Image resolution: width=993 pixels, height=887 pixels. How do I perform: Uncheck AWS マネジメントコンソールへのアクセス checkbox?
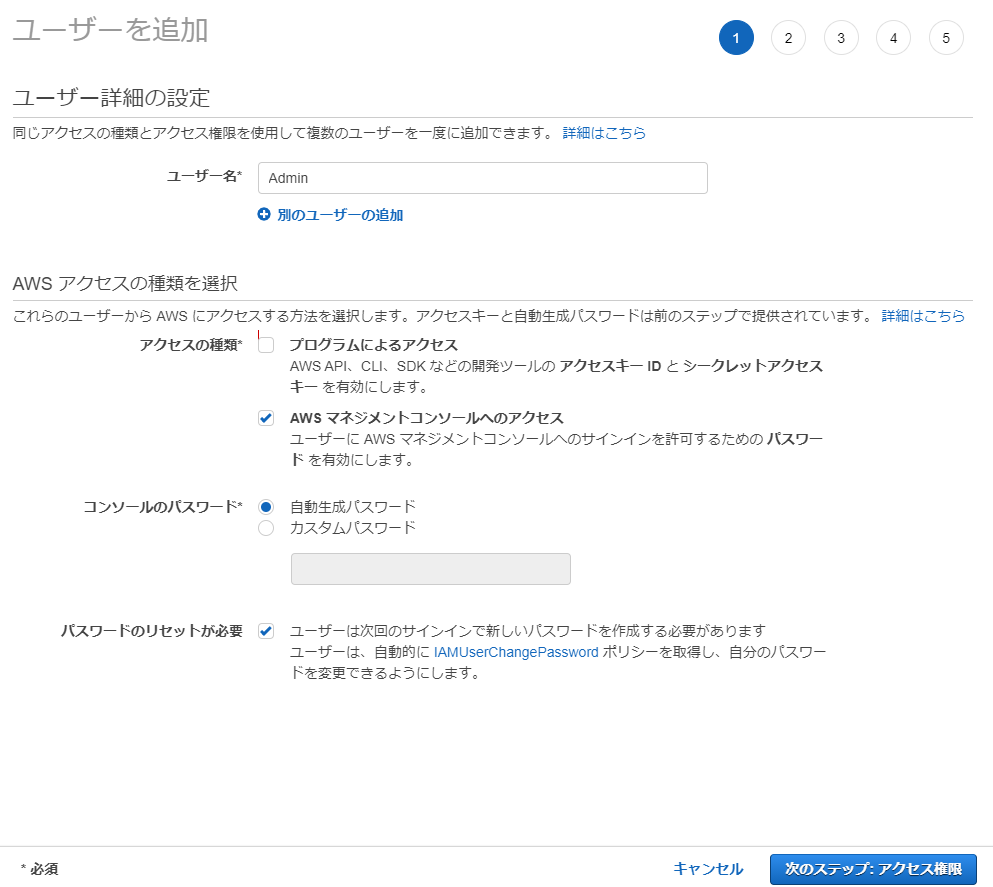pos(266,418)
